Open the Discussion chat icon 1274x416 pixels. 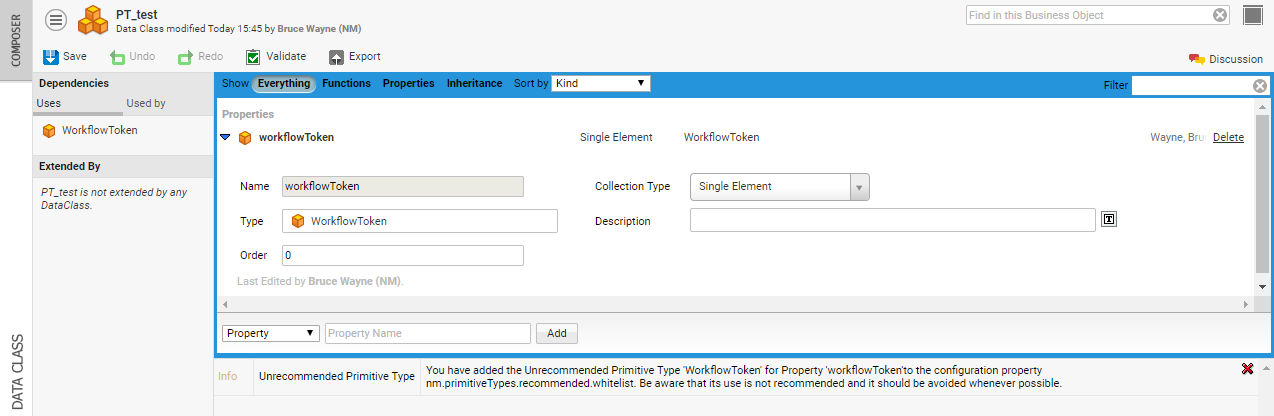pos(1197,59)
